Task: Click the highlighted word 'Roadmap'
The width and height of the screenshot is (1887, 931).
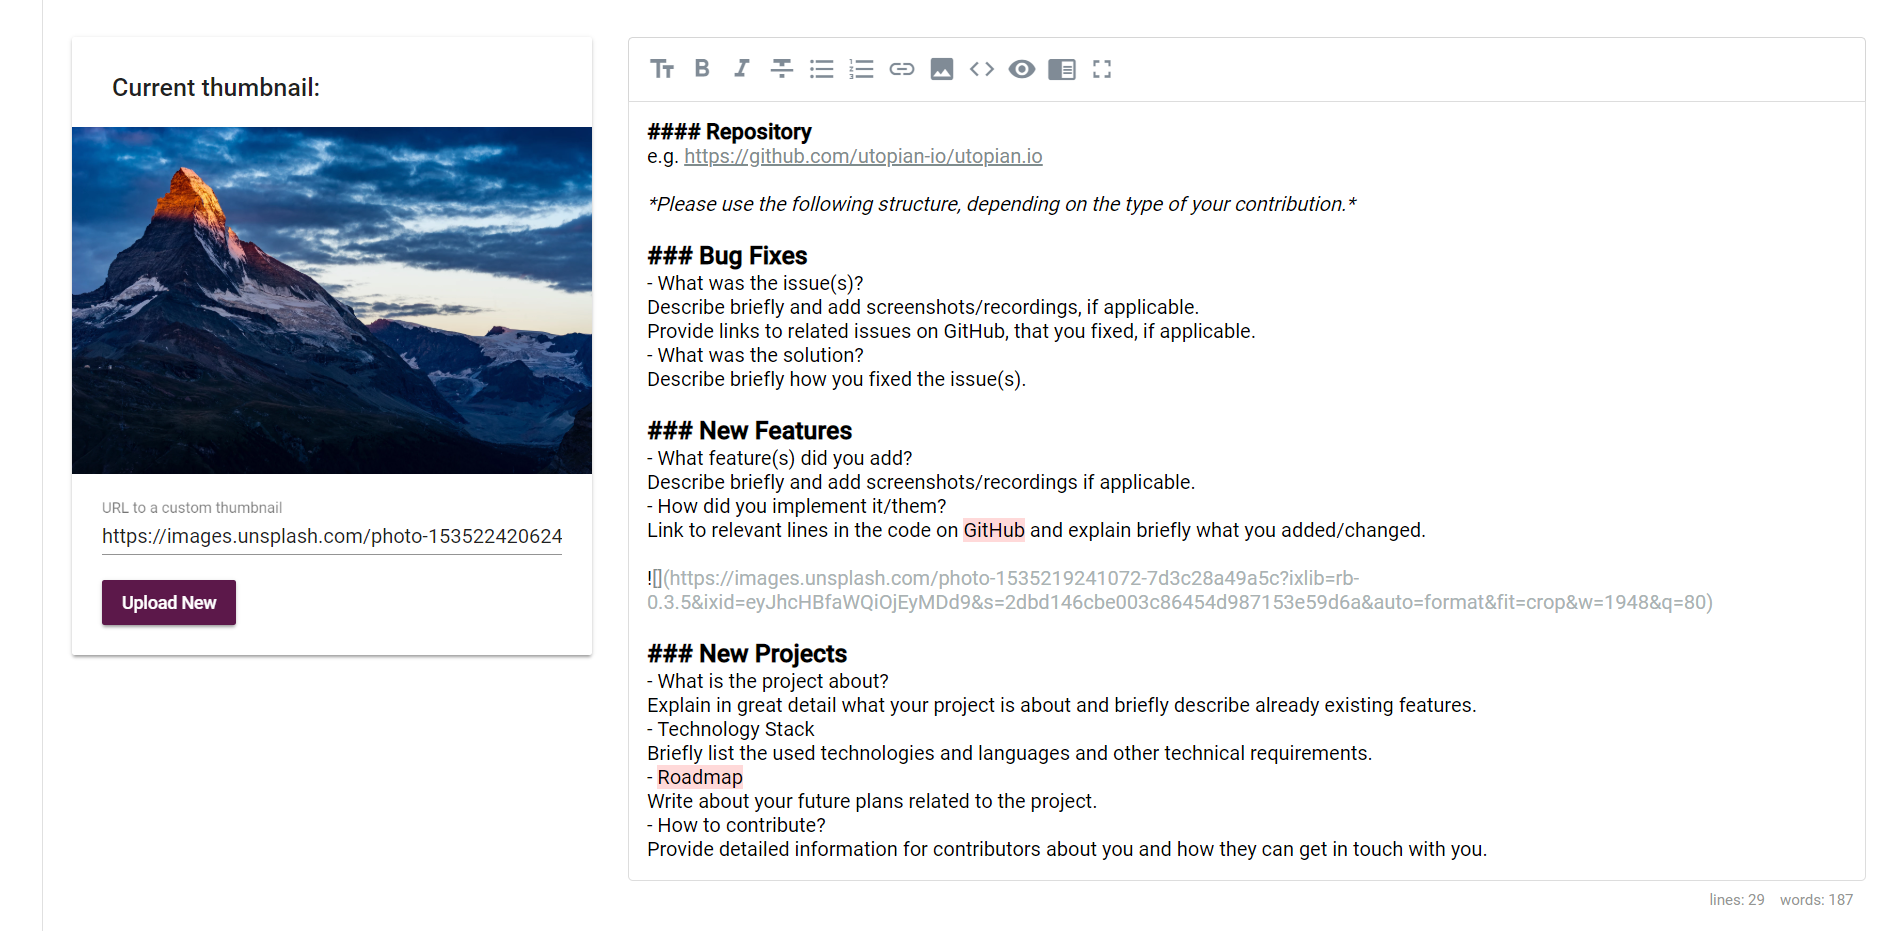Action: tap(700, 777)
